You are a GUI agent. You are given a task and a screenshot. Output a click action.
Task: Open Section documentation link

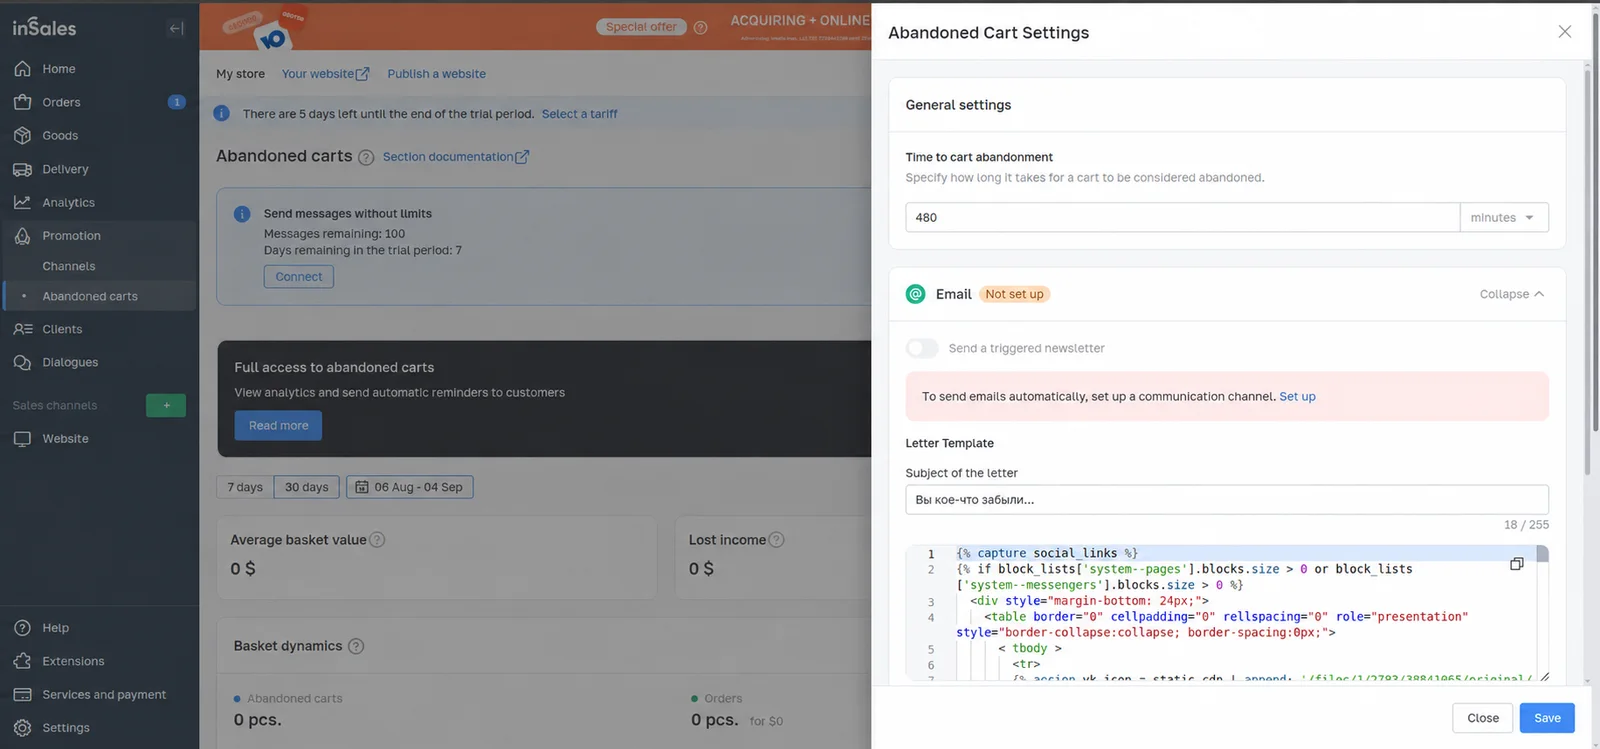(456, 157)
